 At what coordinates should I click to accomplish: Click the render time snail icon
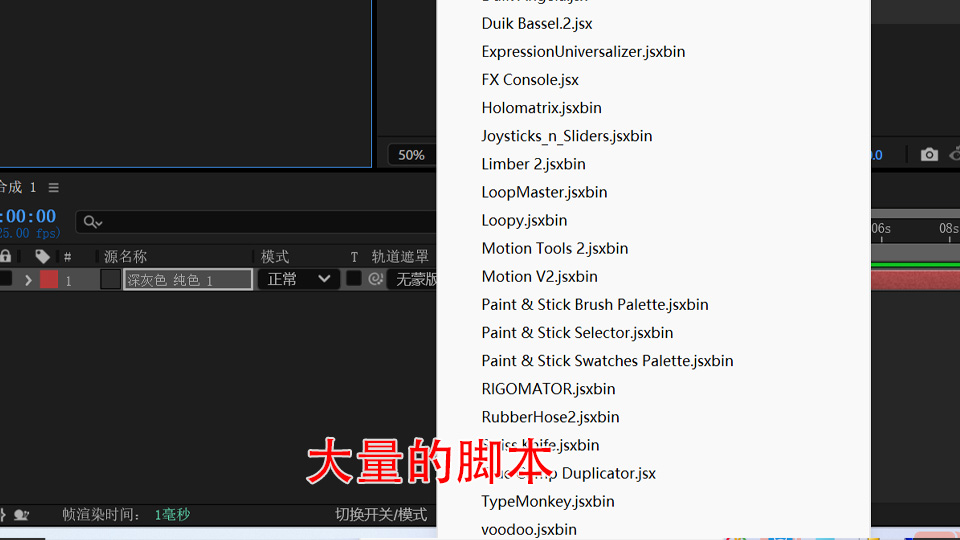point(21,514)
